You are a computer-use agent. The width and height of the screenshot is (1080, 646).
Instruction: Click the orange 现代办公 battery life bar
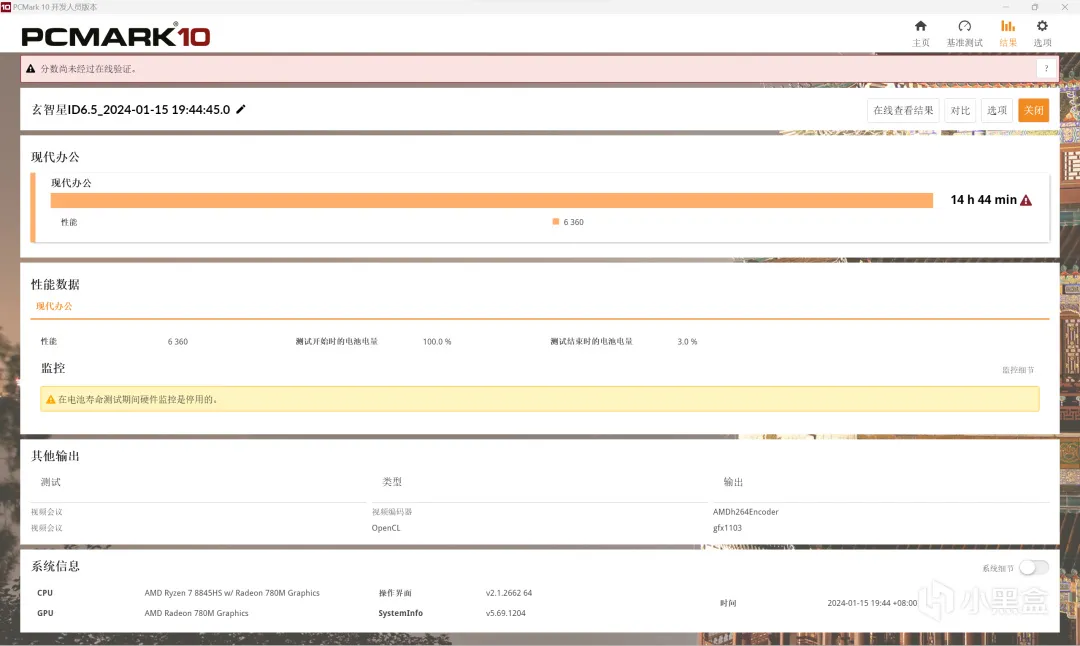(x=492, y=200)
